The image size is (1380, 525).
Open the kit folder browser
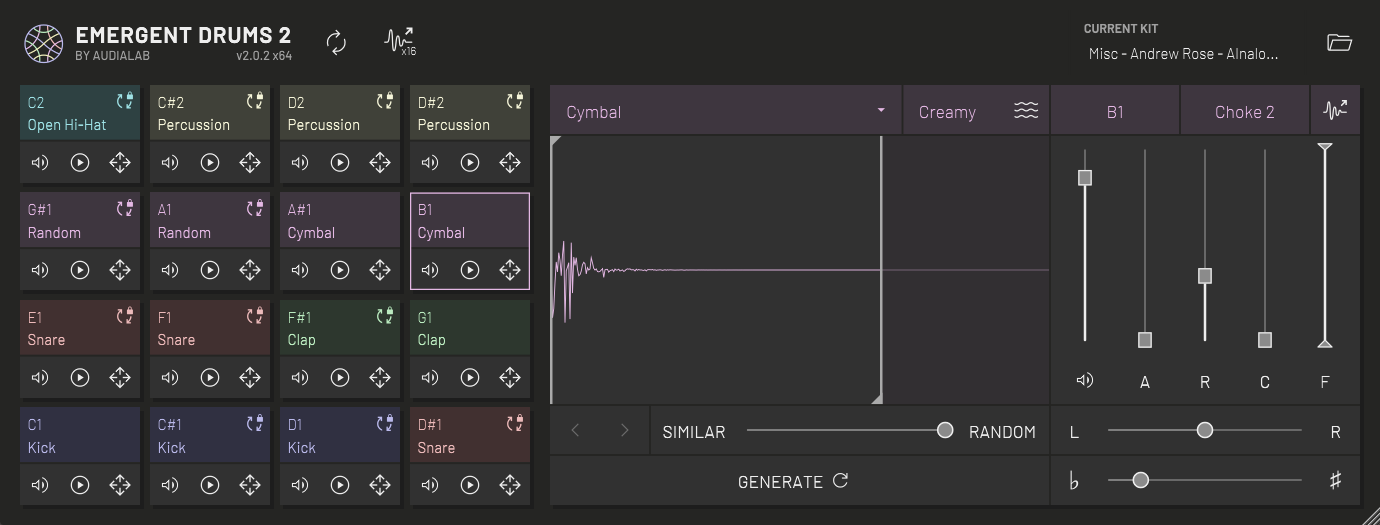(1339, 42)
